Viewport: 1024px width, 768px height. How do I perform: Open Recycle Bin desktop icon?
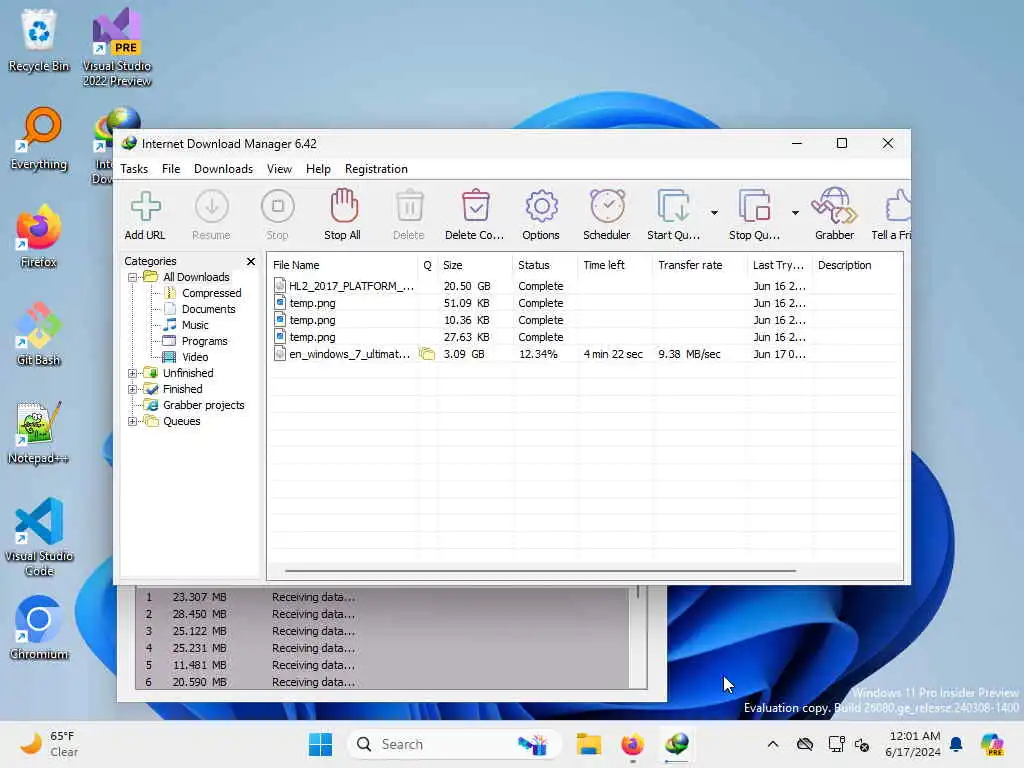tap(39, 40)
